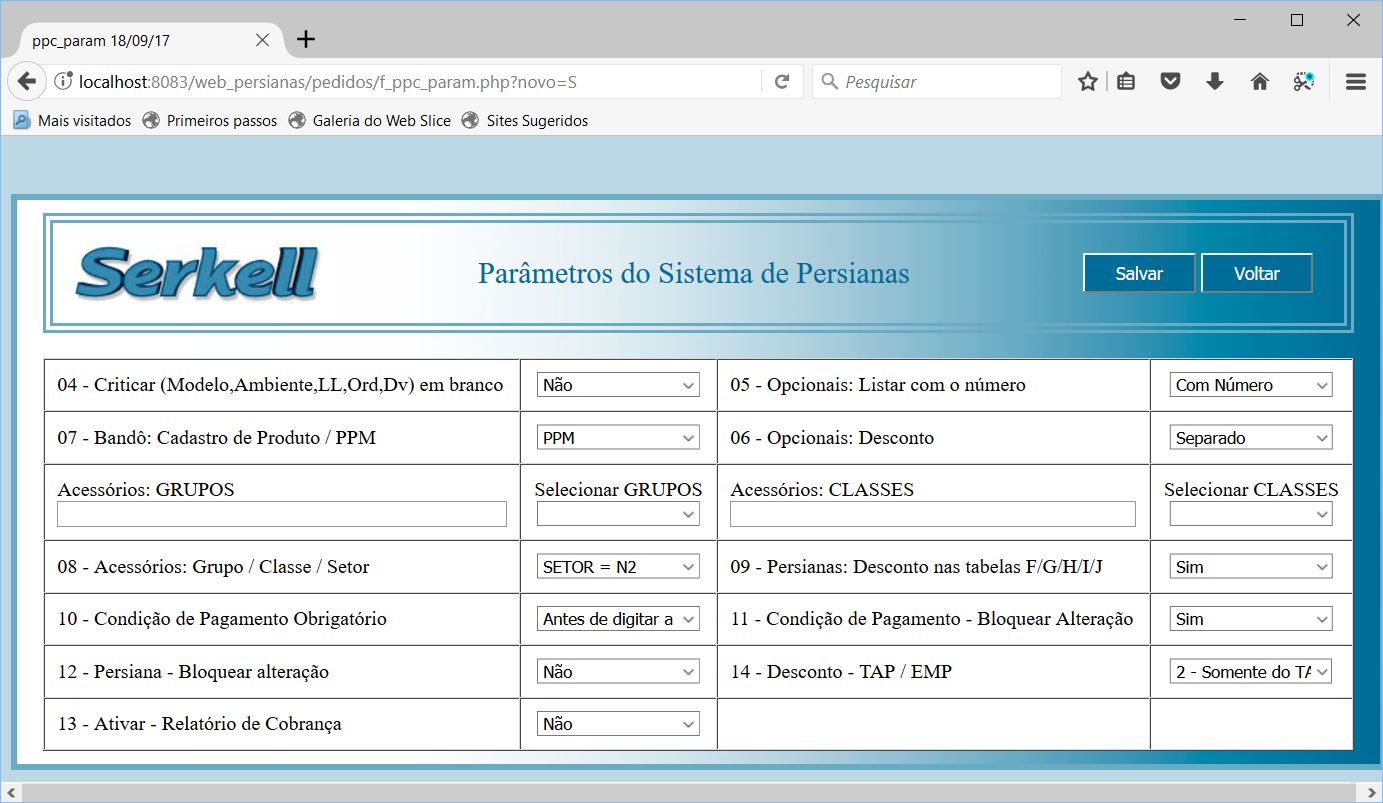Image resolution: width=1383 pixels, height=803 pixels.
Task: Open the Selecionar CLASSES dropdown
Action: (x=1251, y=514)
